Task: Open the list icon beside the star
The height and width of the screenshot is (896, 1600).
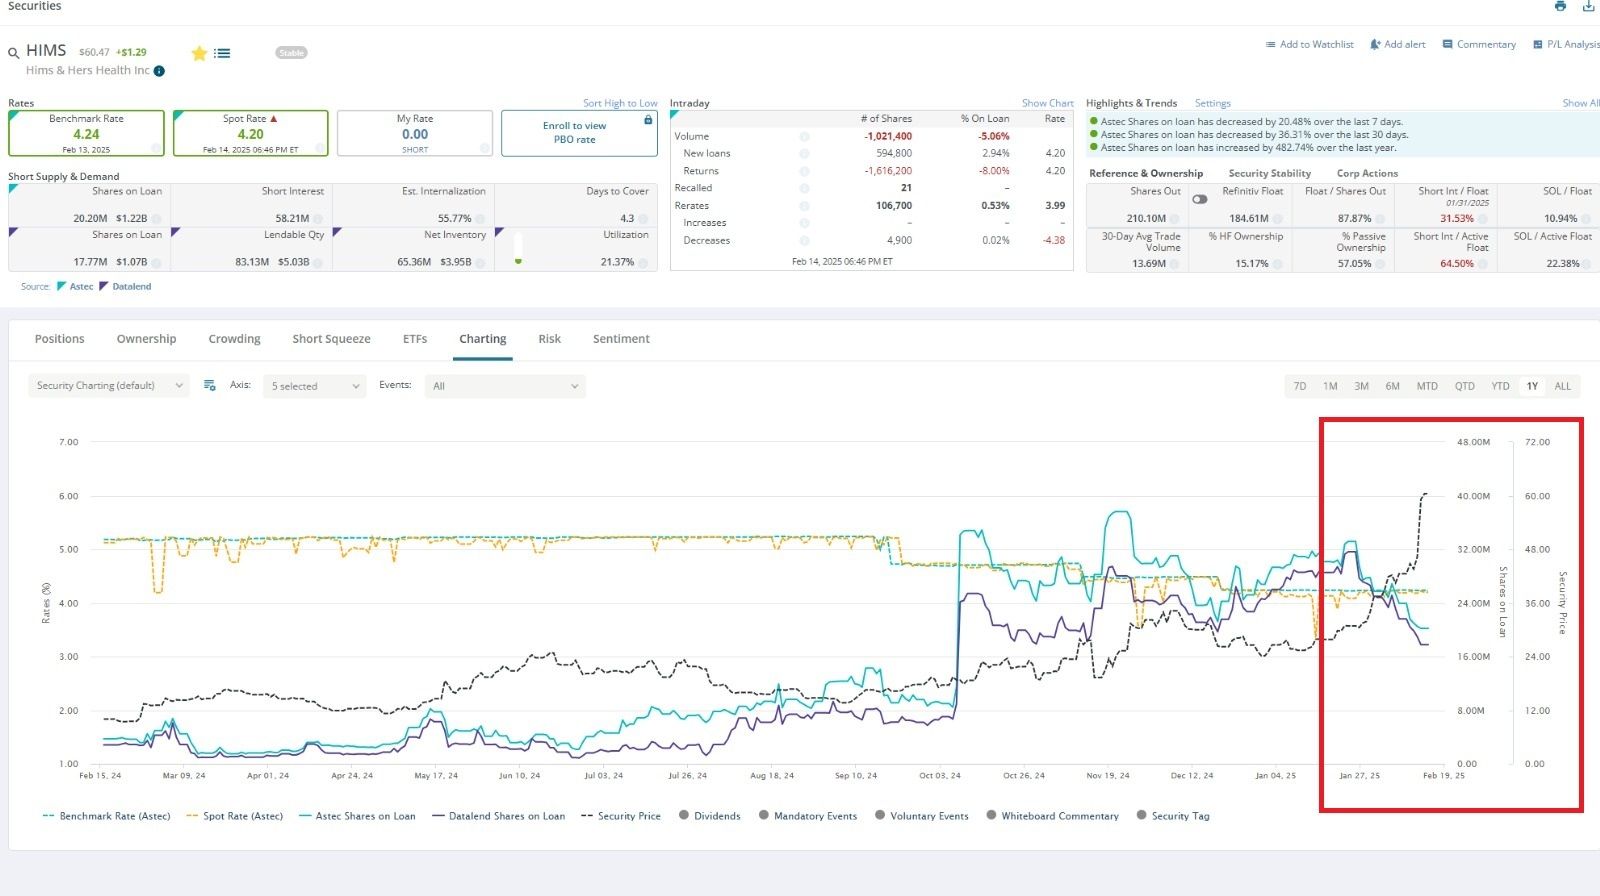Action: pyautogui.click(x=222, y=53)
